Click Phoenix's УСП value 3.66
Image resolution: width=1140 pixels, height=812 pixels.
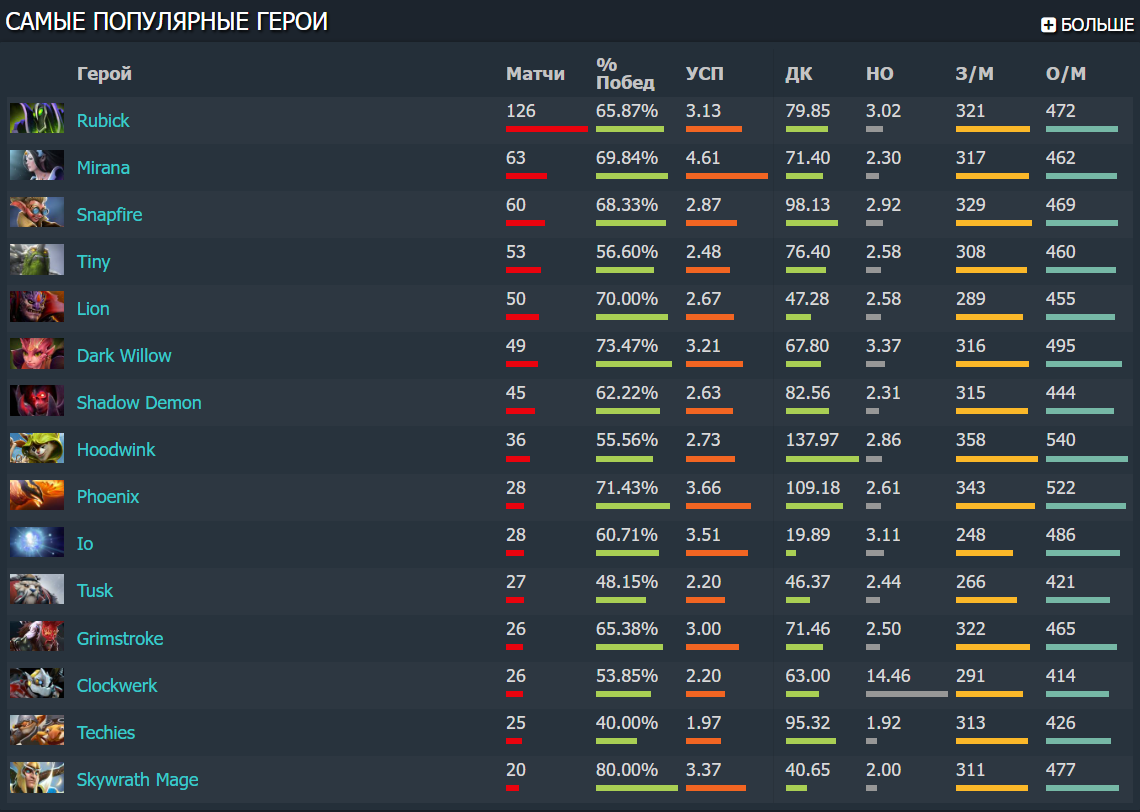(703, 488)
